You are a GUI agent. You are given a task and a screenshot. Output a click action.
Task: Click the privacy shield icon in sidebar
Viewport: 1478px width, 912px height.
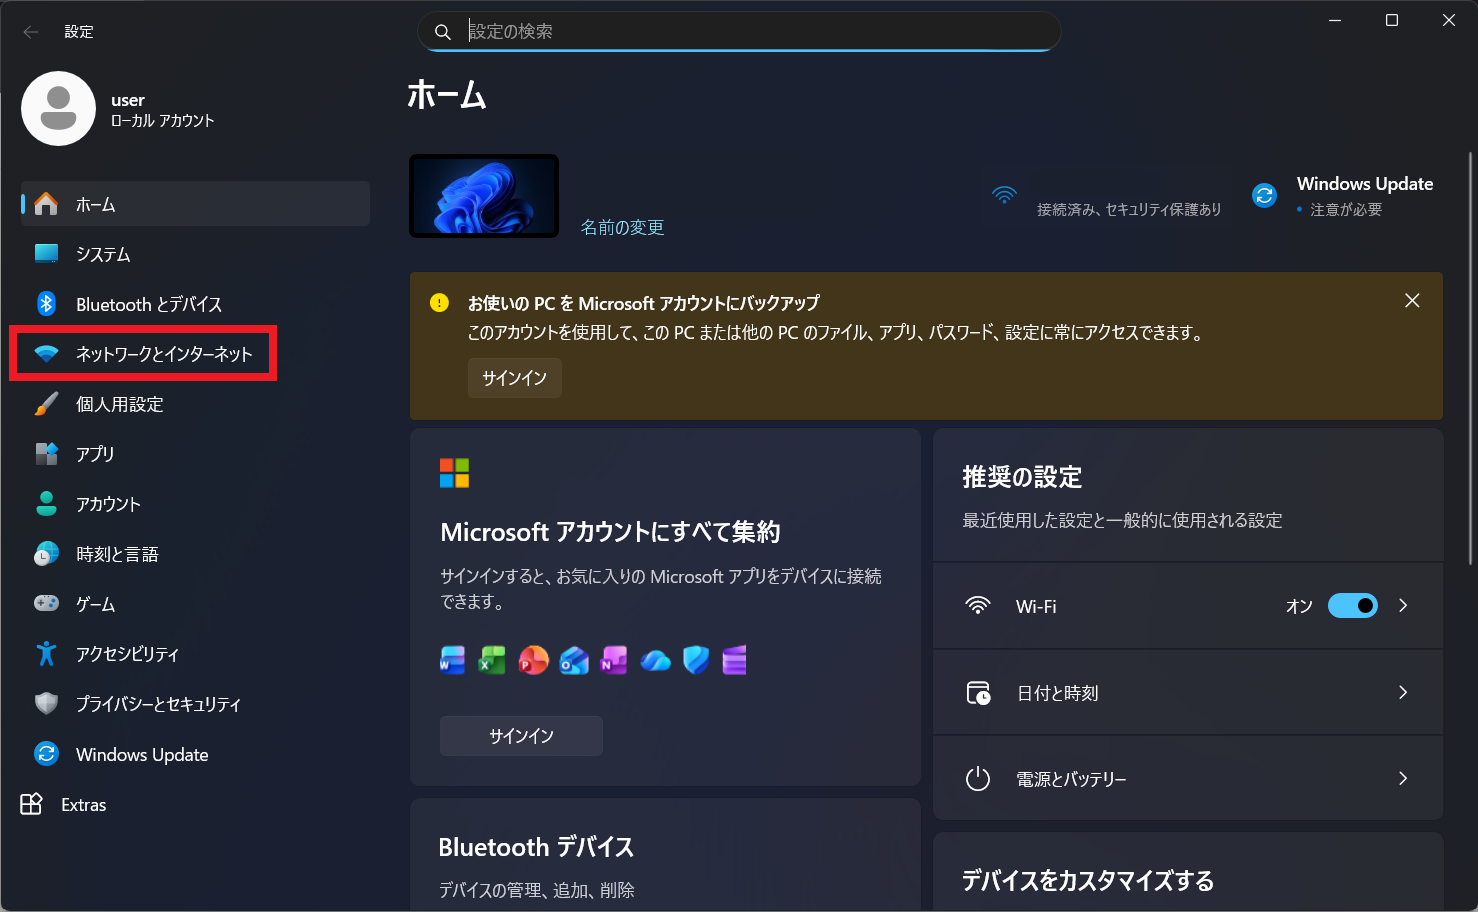tap(46, 704)
